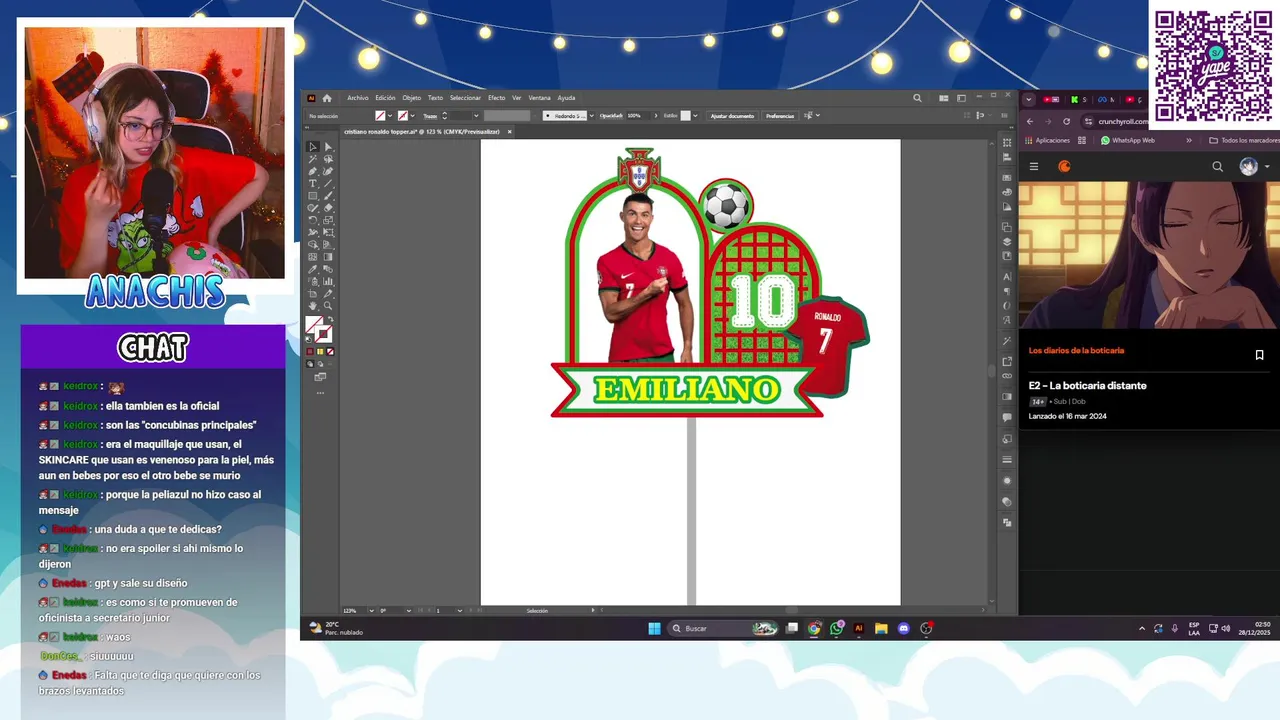Viewport: 1280px width, 720px height.
Task: Change Illustrator screen mode
Action: point(320,377)
